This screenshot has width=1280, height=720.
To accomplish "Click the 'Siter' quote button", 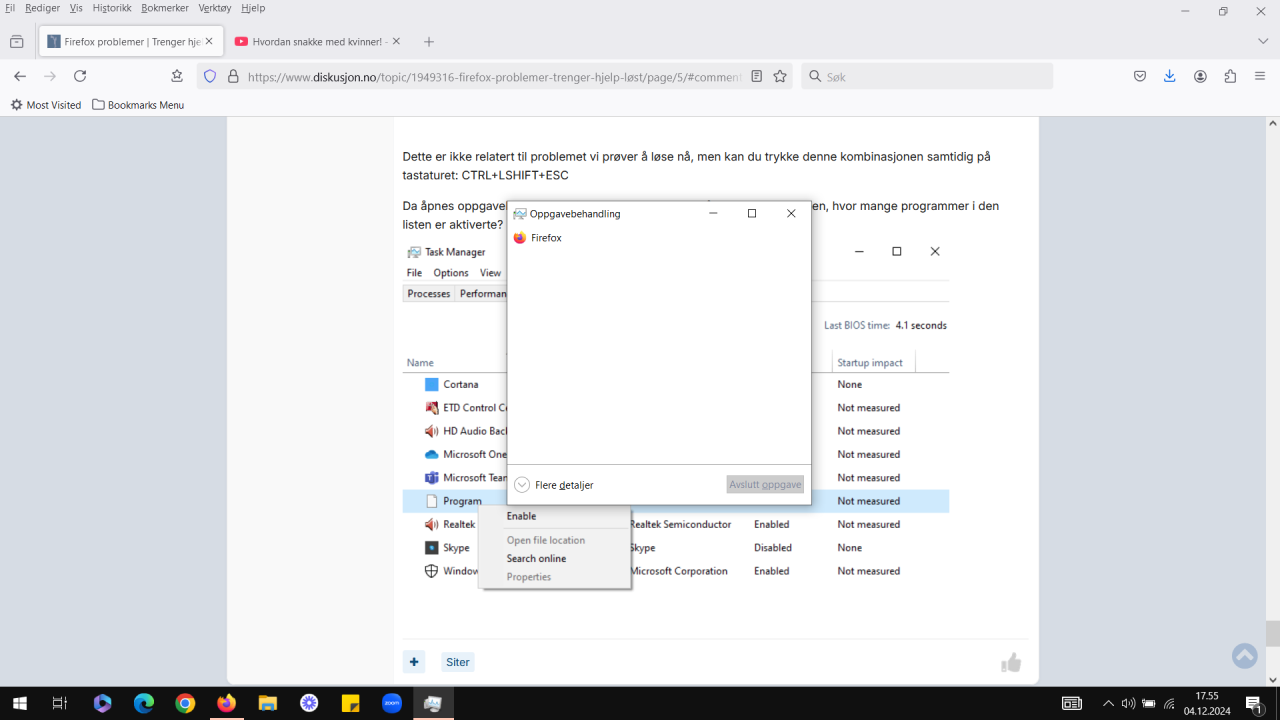I will 458,662.
